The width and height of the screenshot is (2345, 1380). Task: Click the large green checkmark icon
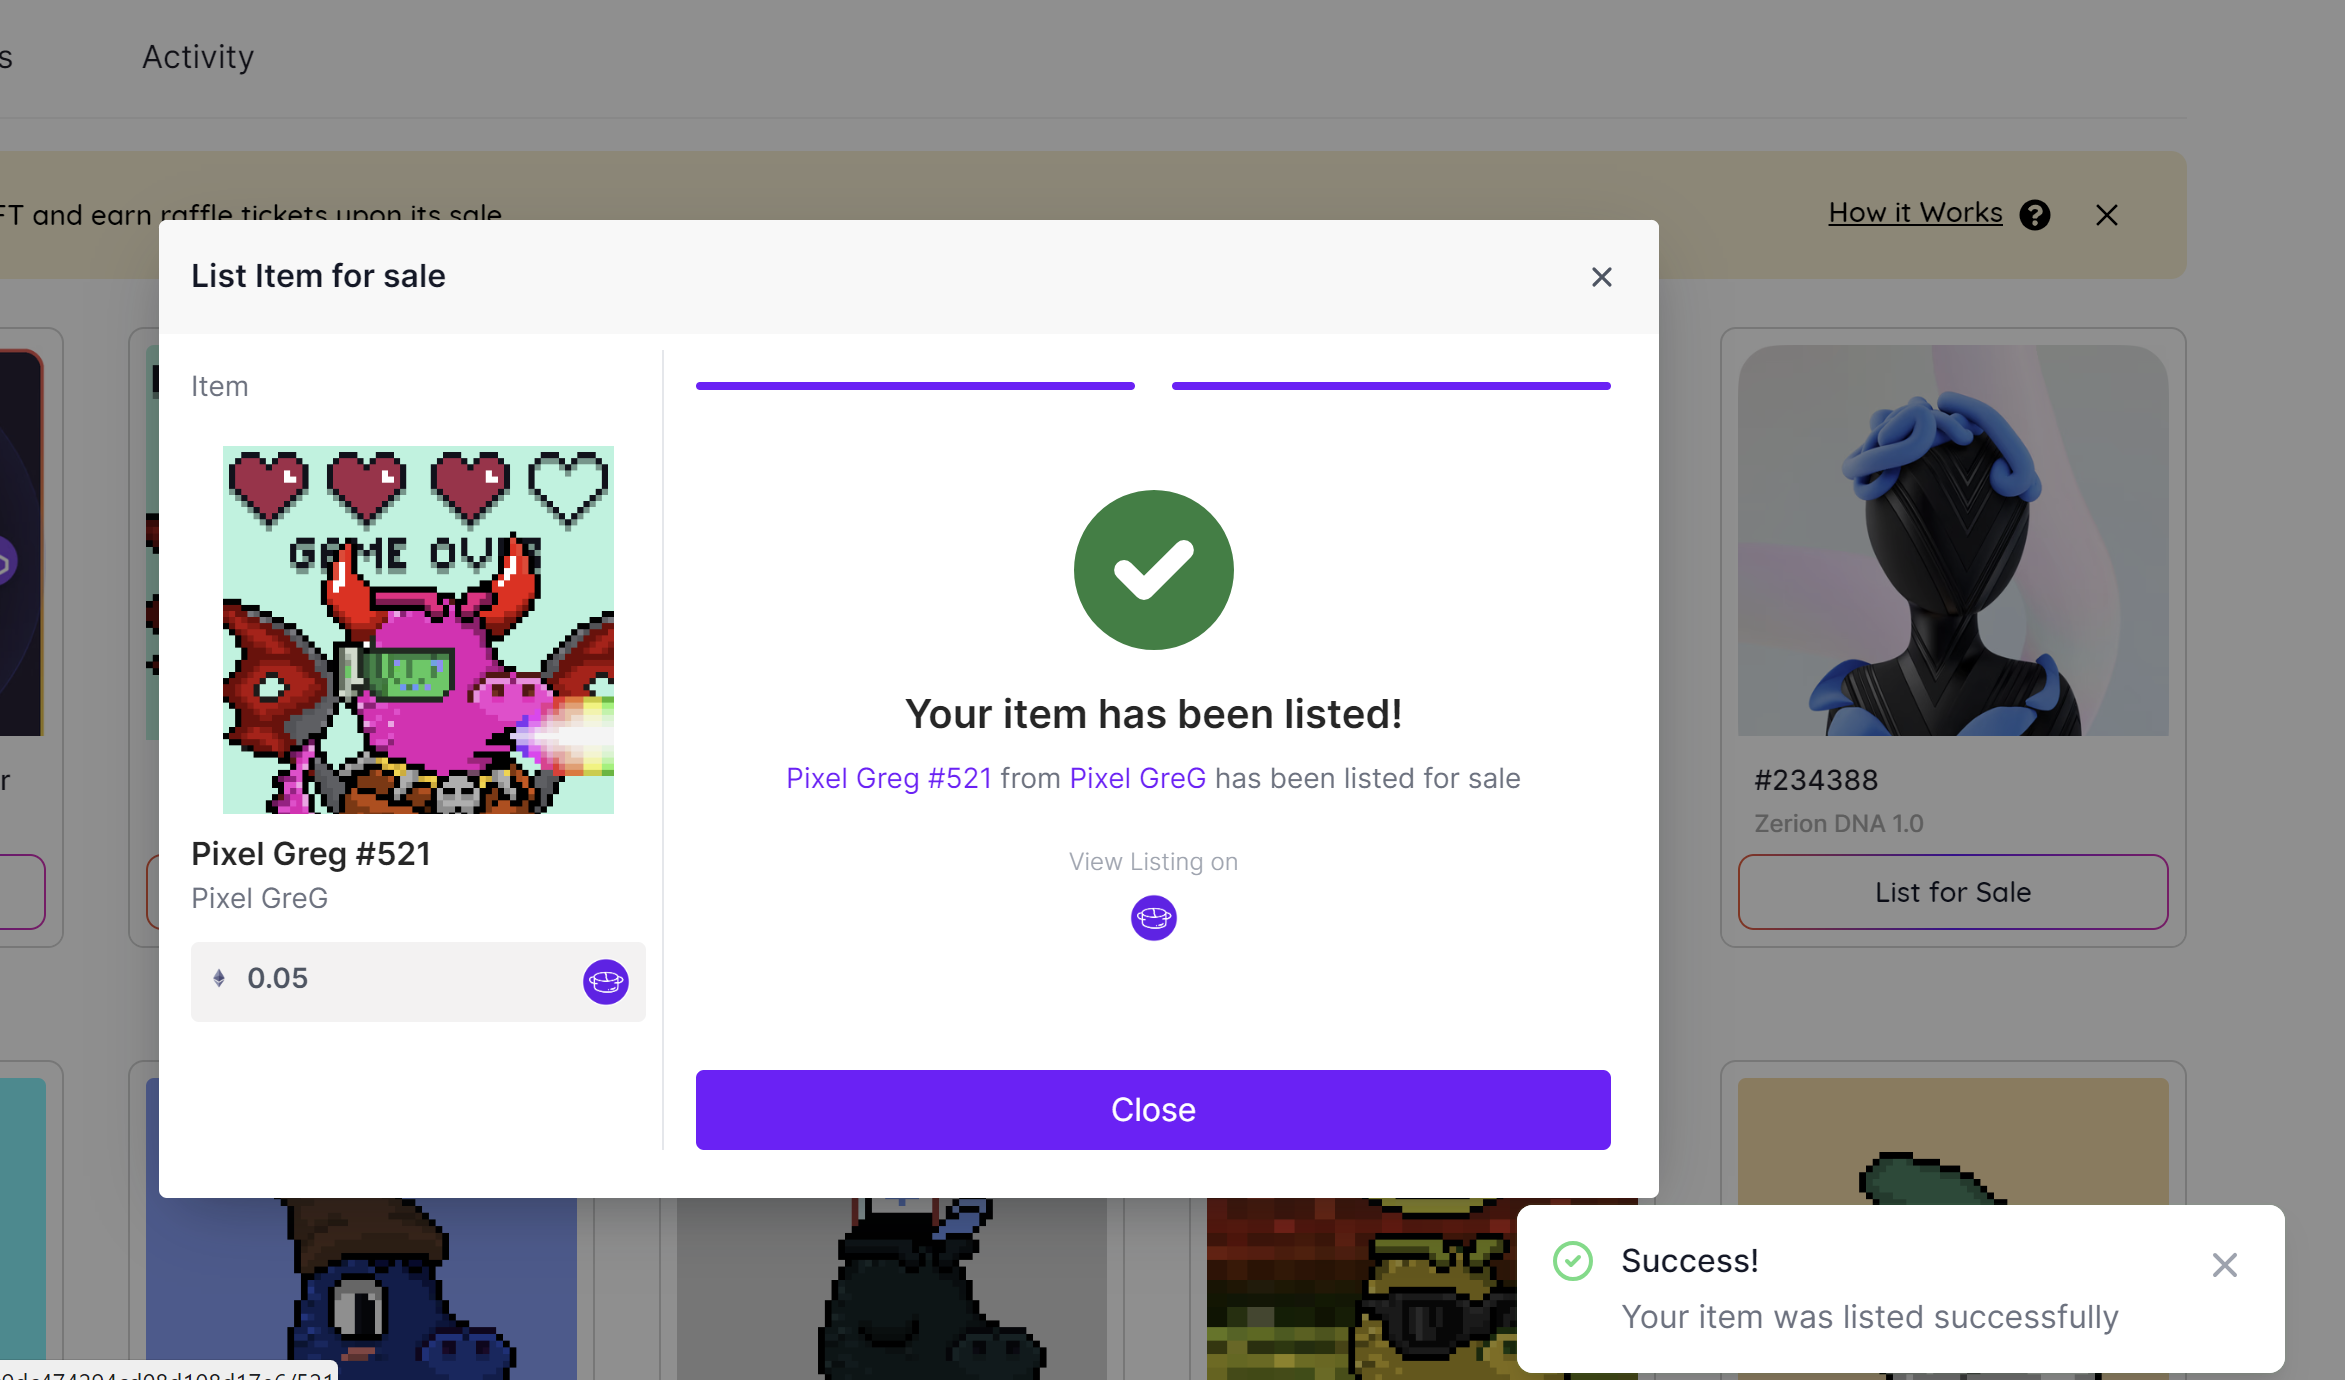coord(1153,570)
